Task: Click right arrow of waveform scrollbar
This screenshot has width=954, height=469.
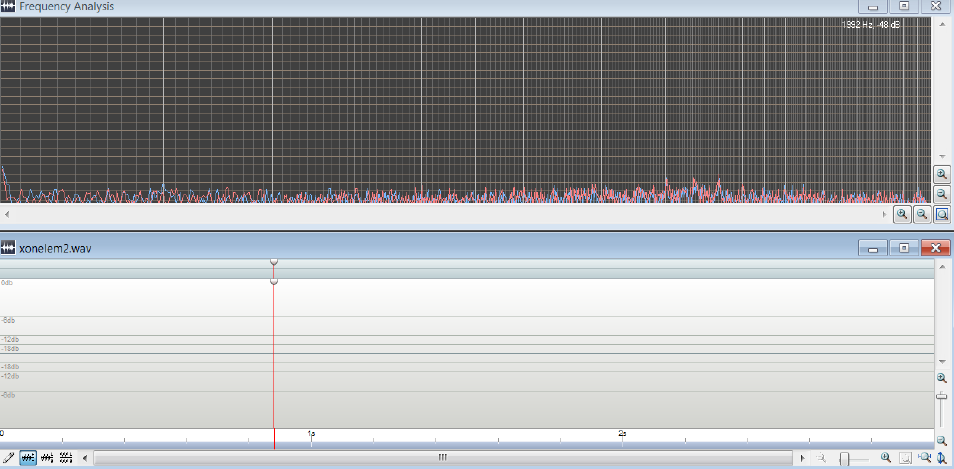Action: (x=803, y=458)
